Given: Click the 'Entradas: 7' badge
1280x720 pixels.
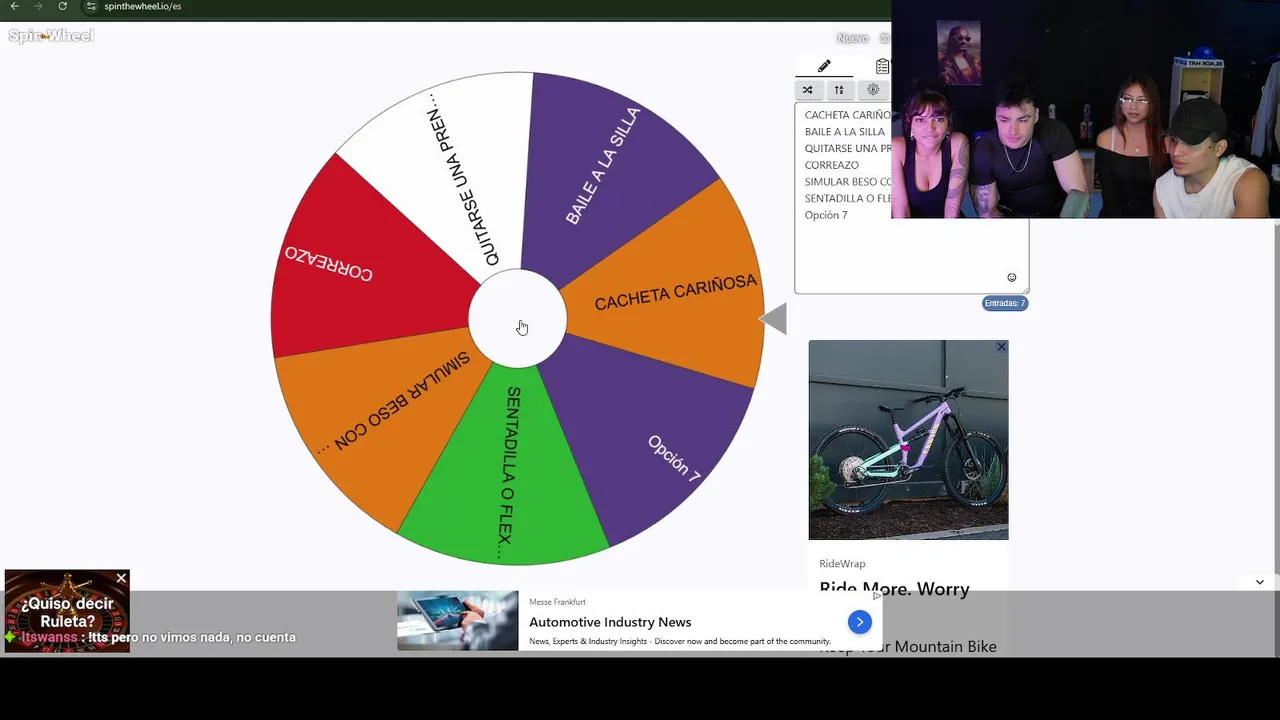Looking at the screenshot, I should [x=1005, y=303].
